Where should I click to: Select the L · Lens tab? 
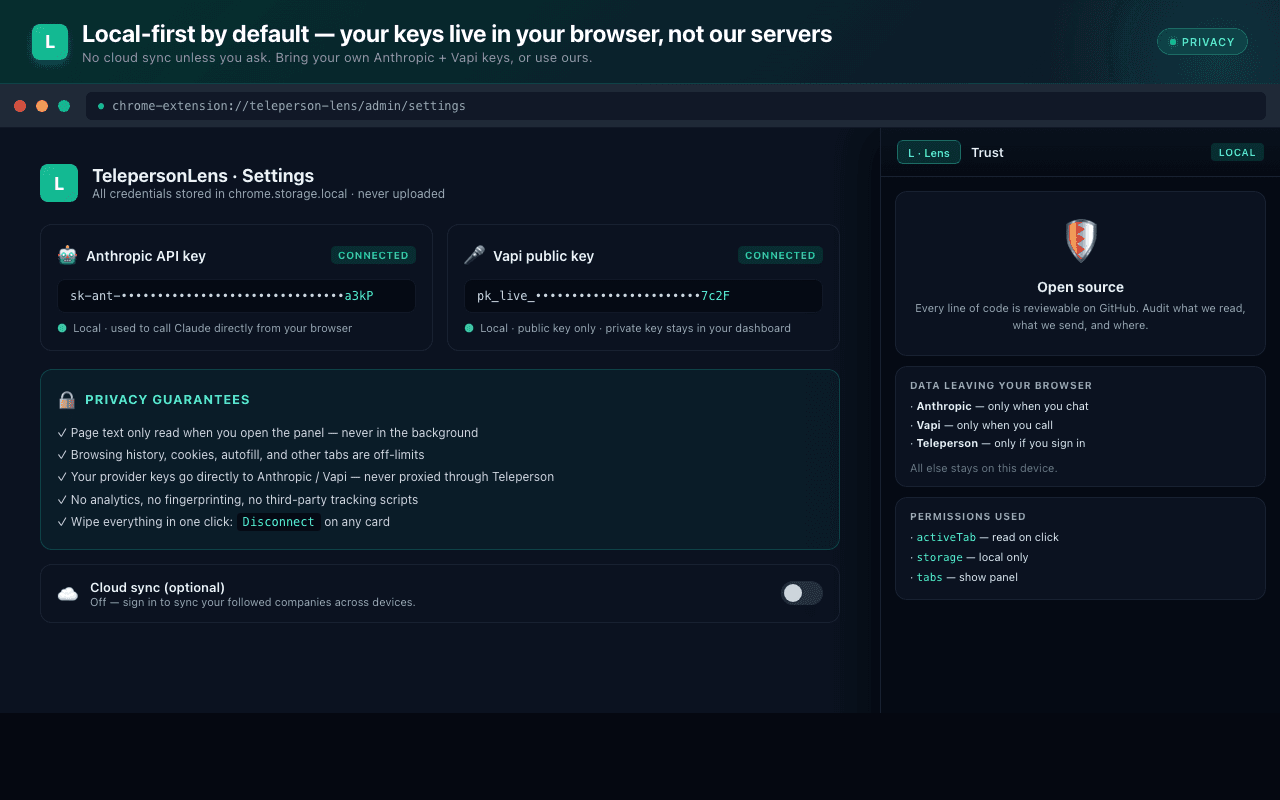(x=929, y=152)
